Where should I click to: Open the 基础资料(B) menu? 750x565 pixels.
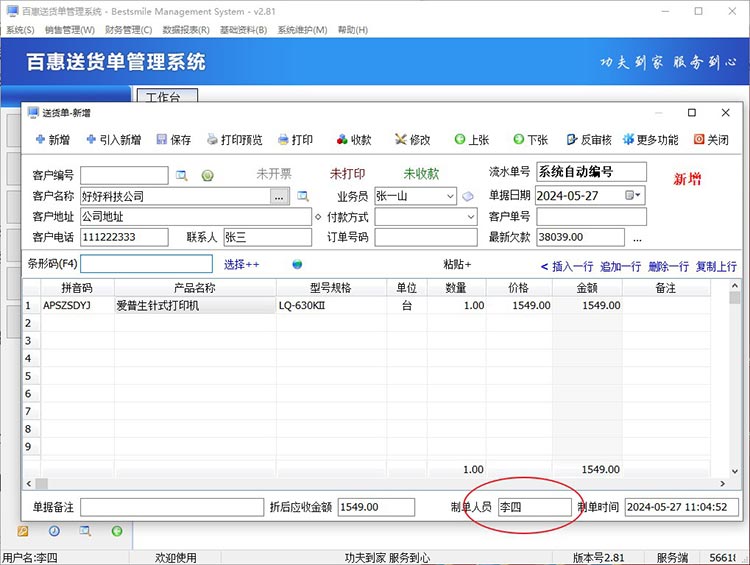(x=243, y=30)
